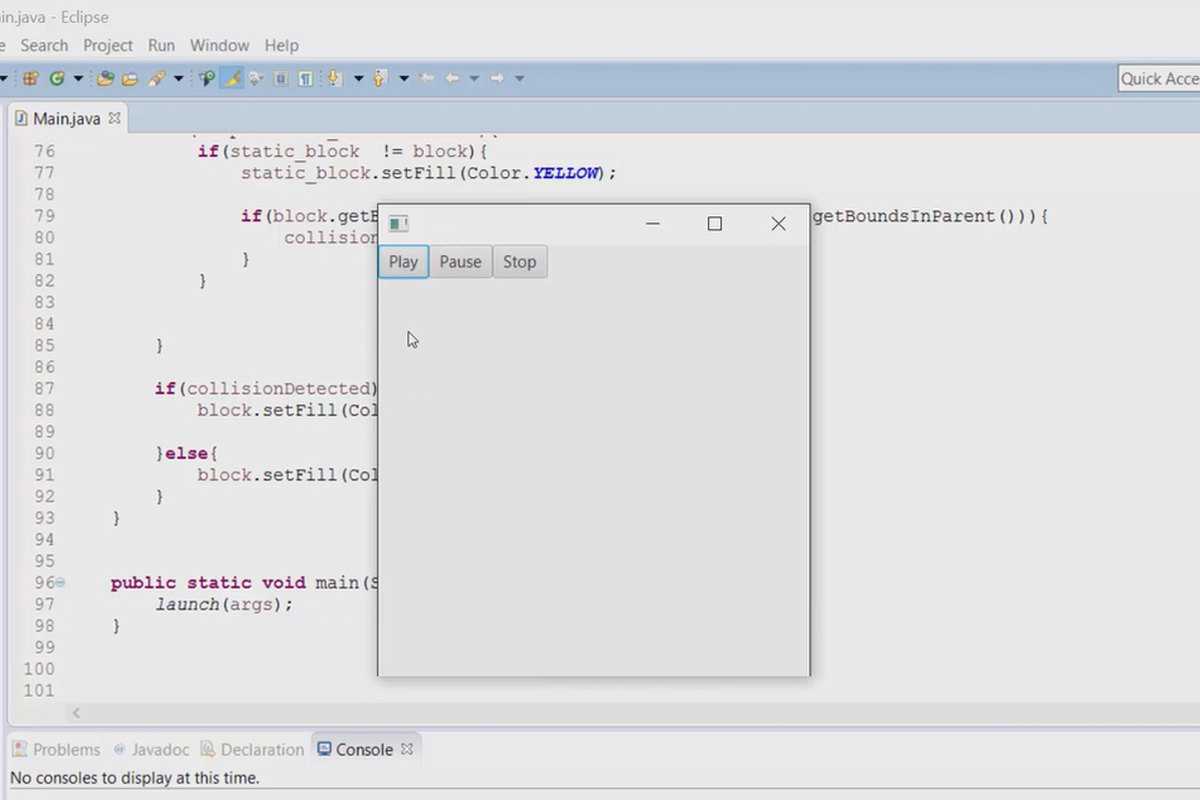1200x800 pixels.
Task: Click the Problems tab icon
Action: [x=20, y=749]
